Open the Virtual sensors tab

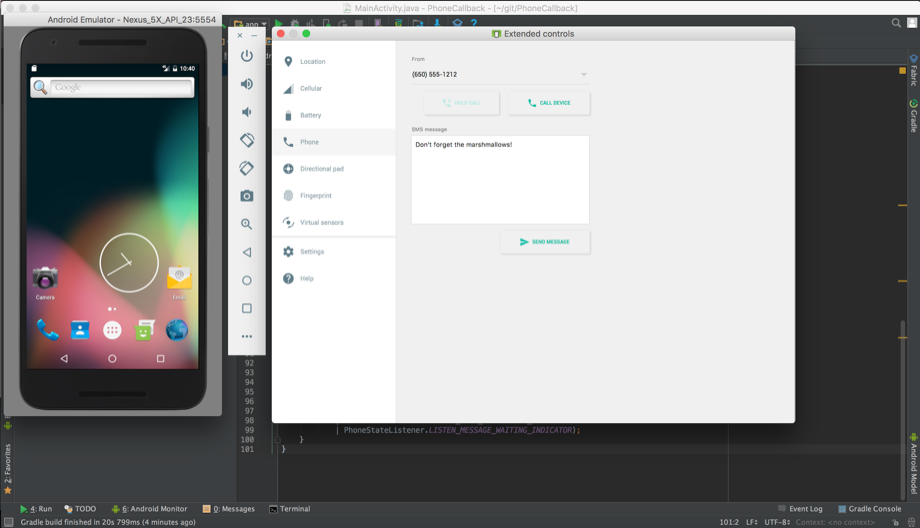pyautogui.click(x=334, y=223)
